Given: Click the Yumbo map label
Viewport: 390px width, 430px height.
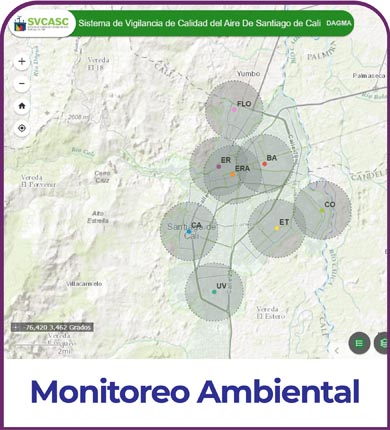Looking at the screenshot, I should click(x=248, y=74).
